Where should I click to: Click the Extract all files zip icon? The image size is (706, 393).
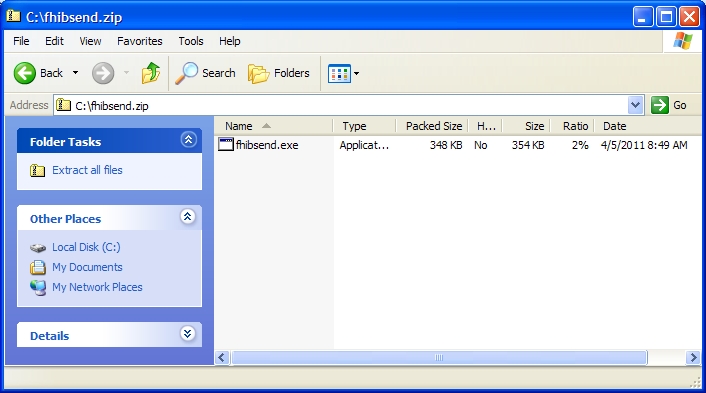point(37,170)
